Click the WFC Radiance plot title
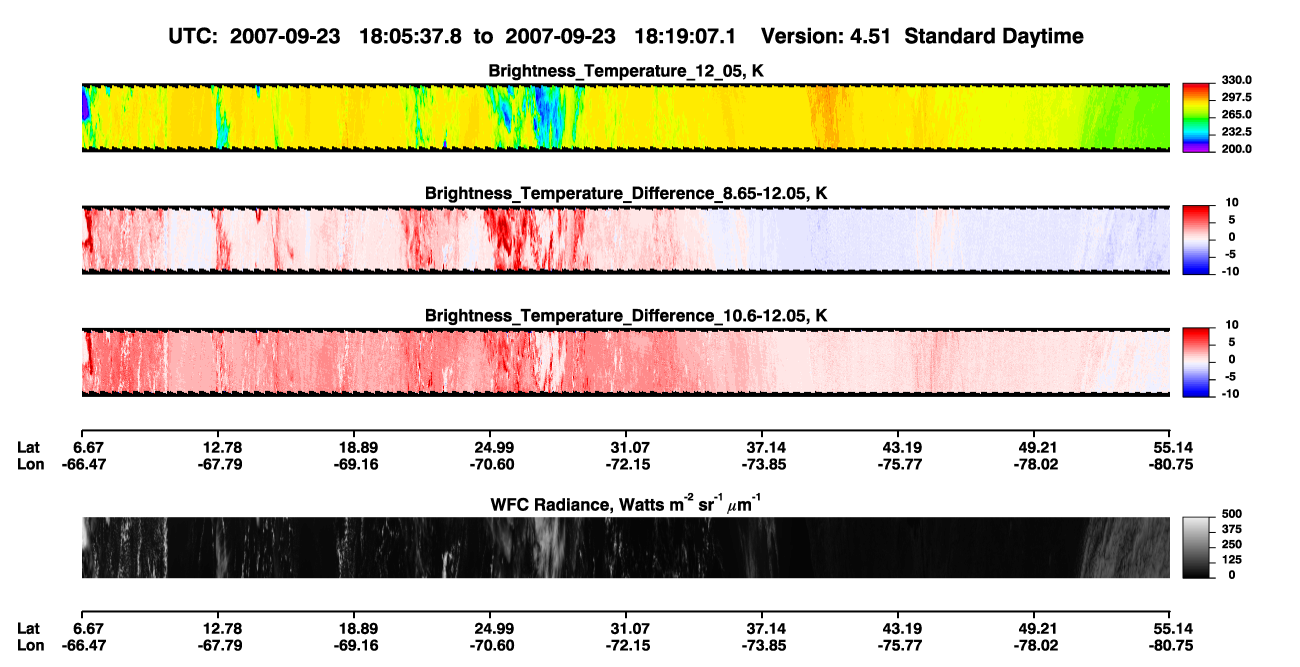Screen dimensions: 1300x667 pos(627,502)
